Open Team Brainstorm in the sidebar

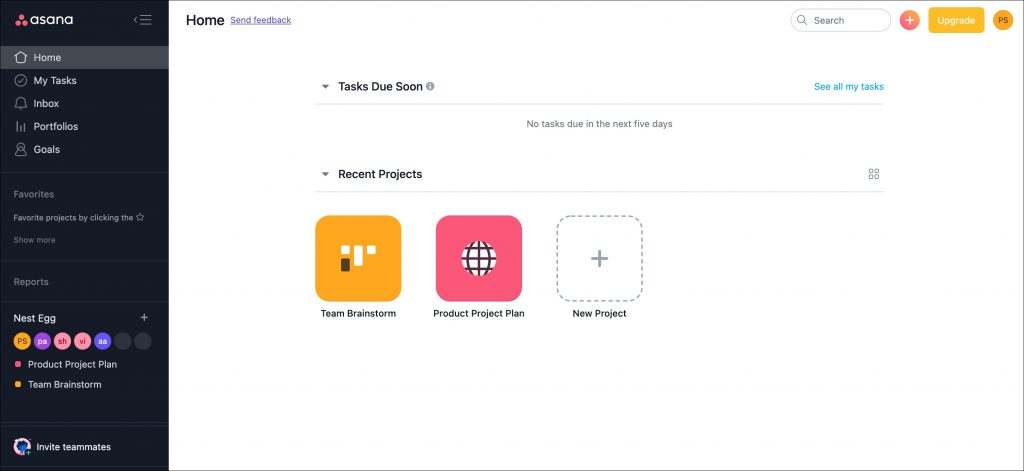(x=65, y=384)
